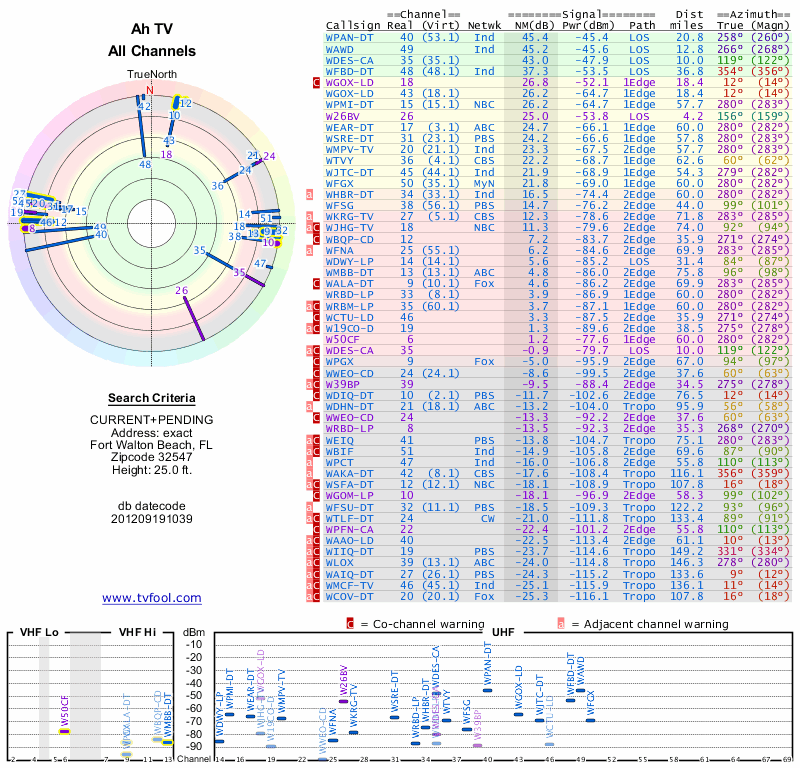Click the Search Criteria heading
Image resolution: width=800 pixels, height=768 pixels.
pos(152,398)
